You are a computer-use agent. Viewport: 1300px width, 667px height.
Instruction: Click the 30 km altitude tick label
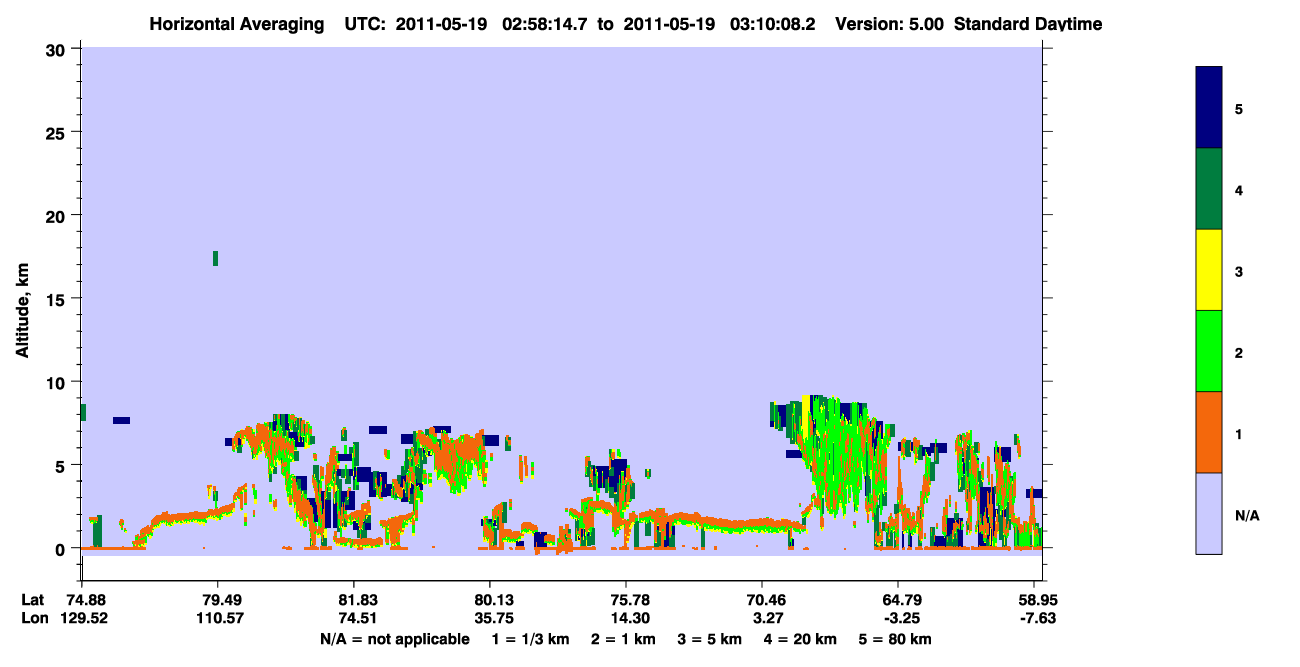(x=59, y=49)
